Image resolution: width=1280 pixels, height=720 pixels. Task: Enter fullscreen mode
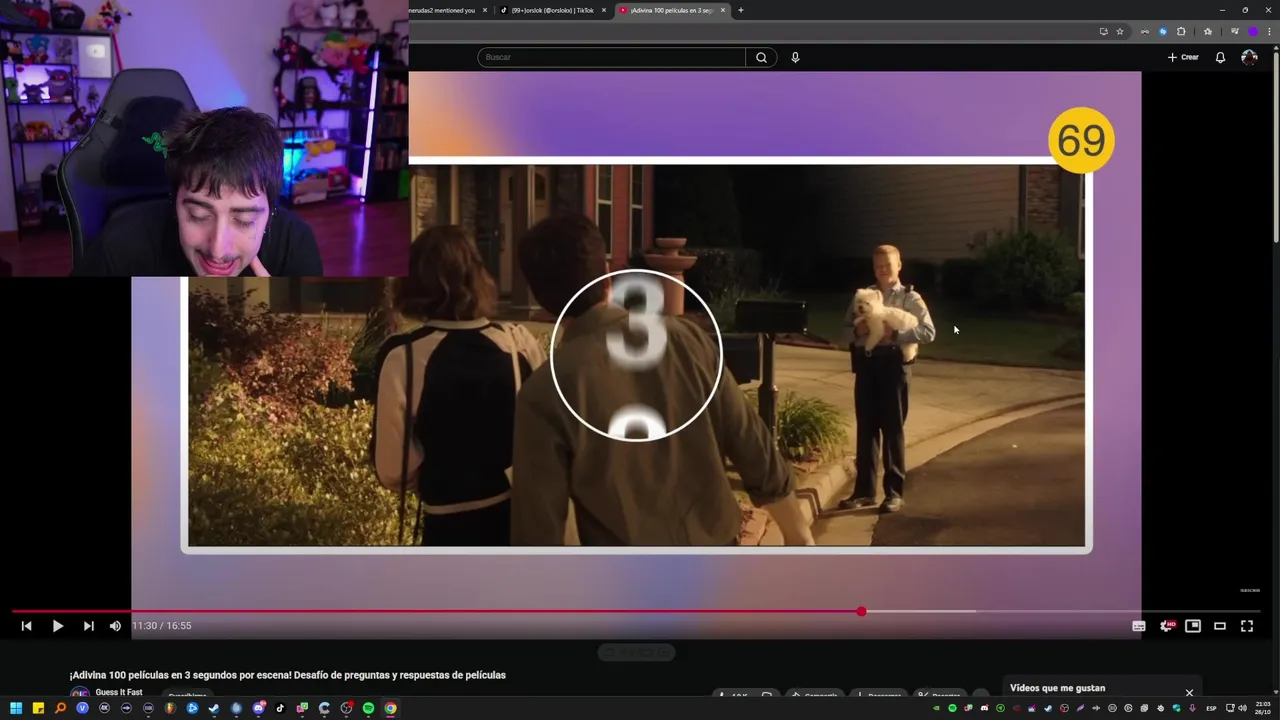1247,626
